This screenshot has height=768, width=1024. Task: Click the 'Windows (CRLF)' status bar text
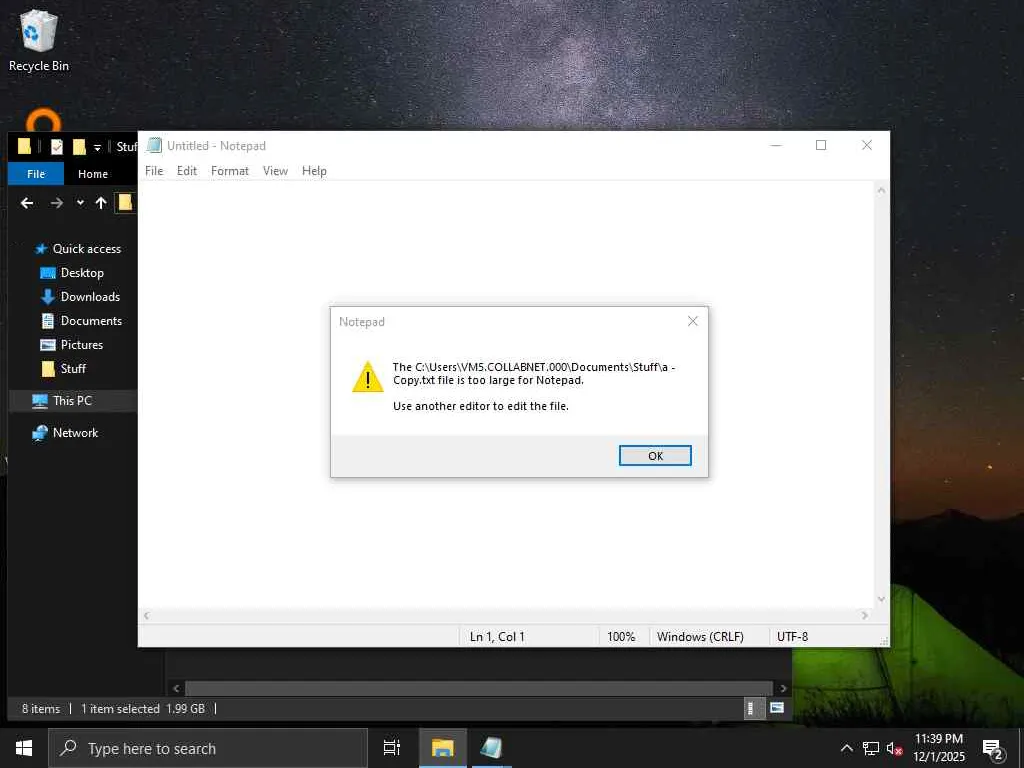pos(700,637)
